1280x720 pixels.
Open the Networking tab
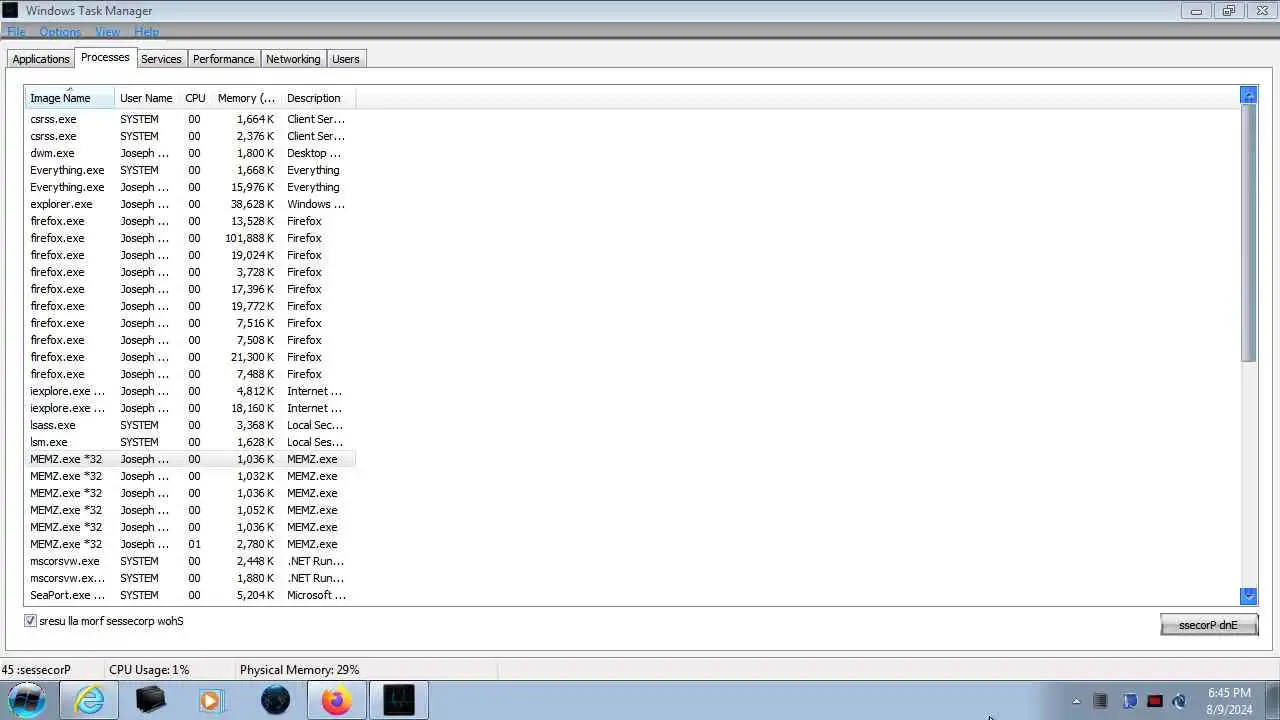[x=293, y=59]
